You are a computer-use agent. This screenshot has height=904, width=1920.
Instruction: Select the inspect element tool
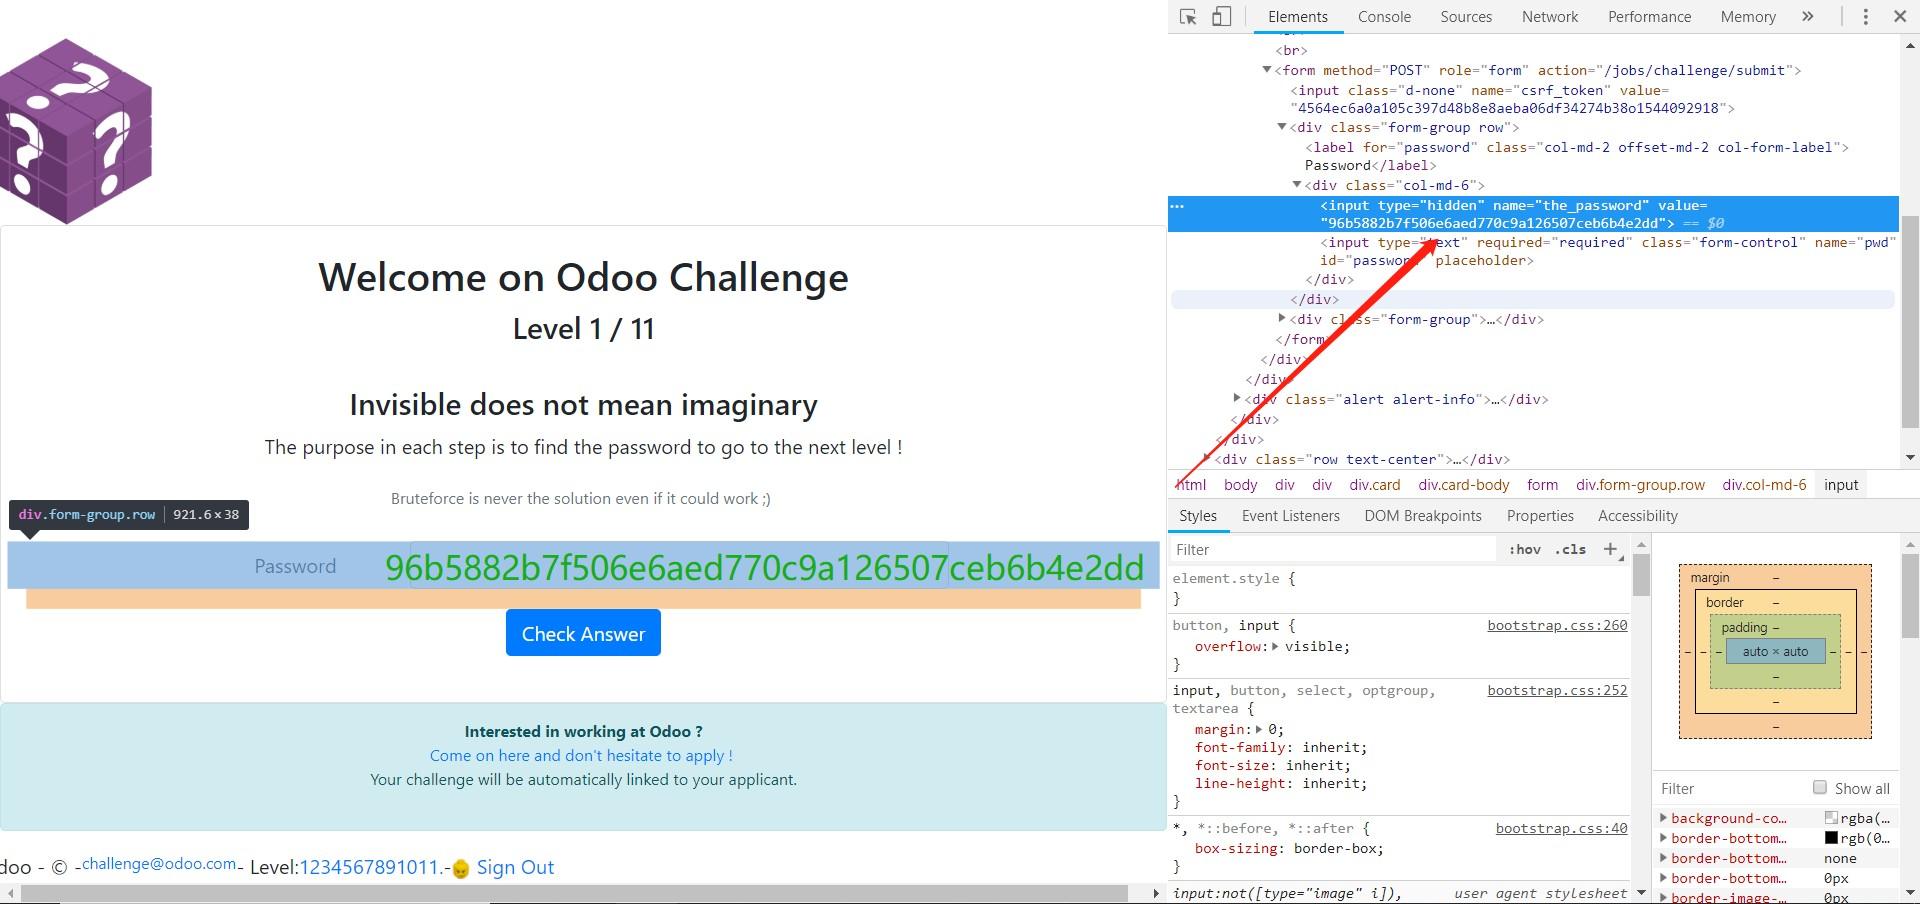click(x=1187, y=16)
